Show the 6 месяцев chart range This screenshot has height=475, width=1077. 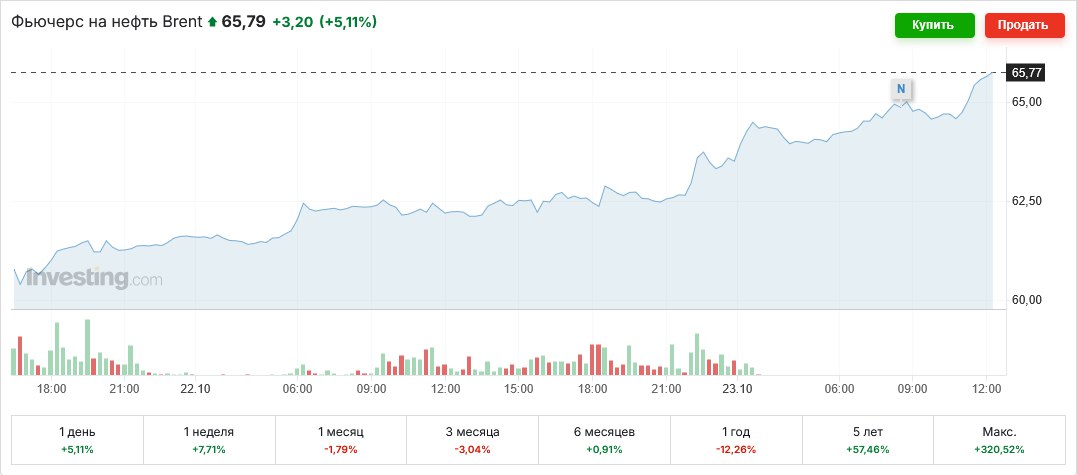tap(604, 440)
